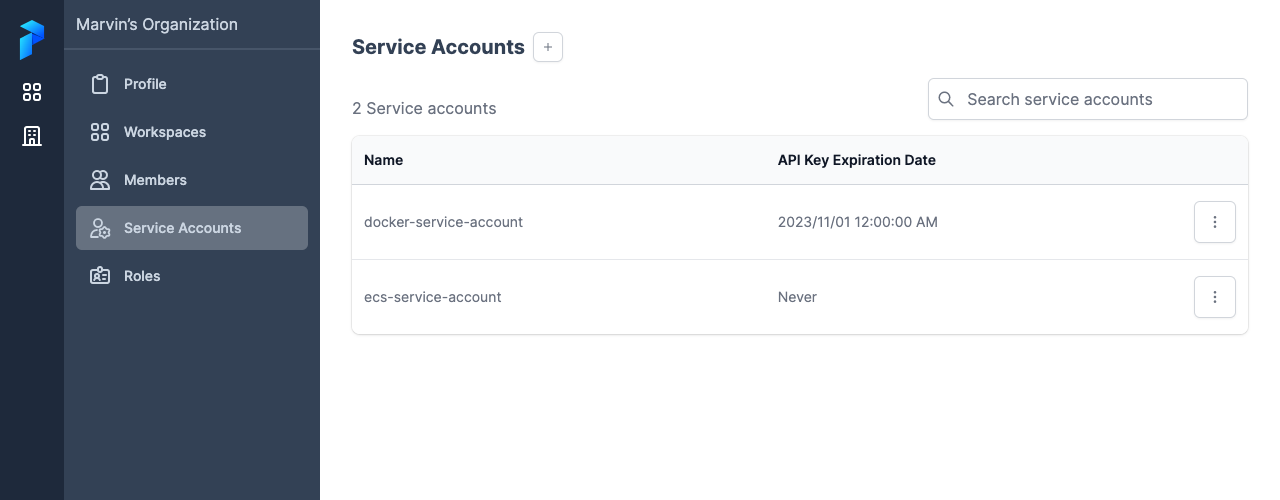Open organization building icon in left rail

[32, 136]
